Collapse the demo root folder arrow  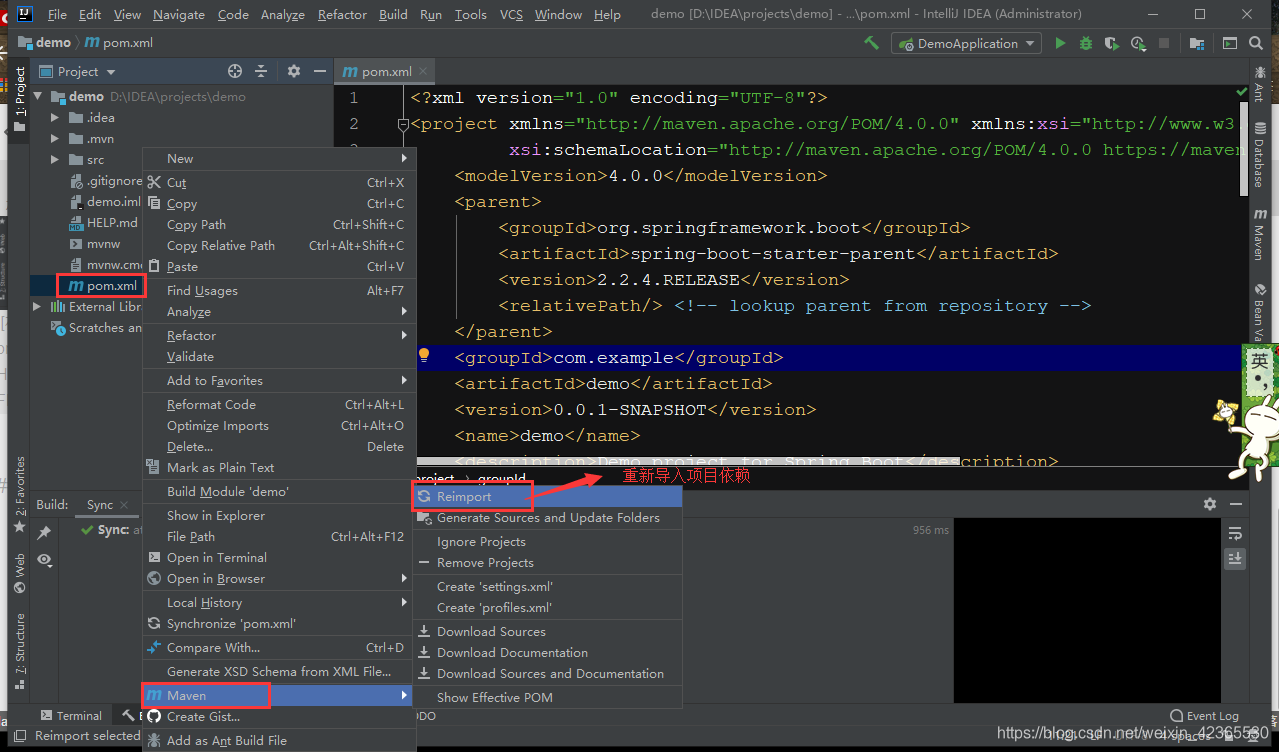pos(39,96)
